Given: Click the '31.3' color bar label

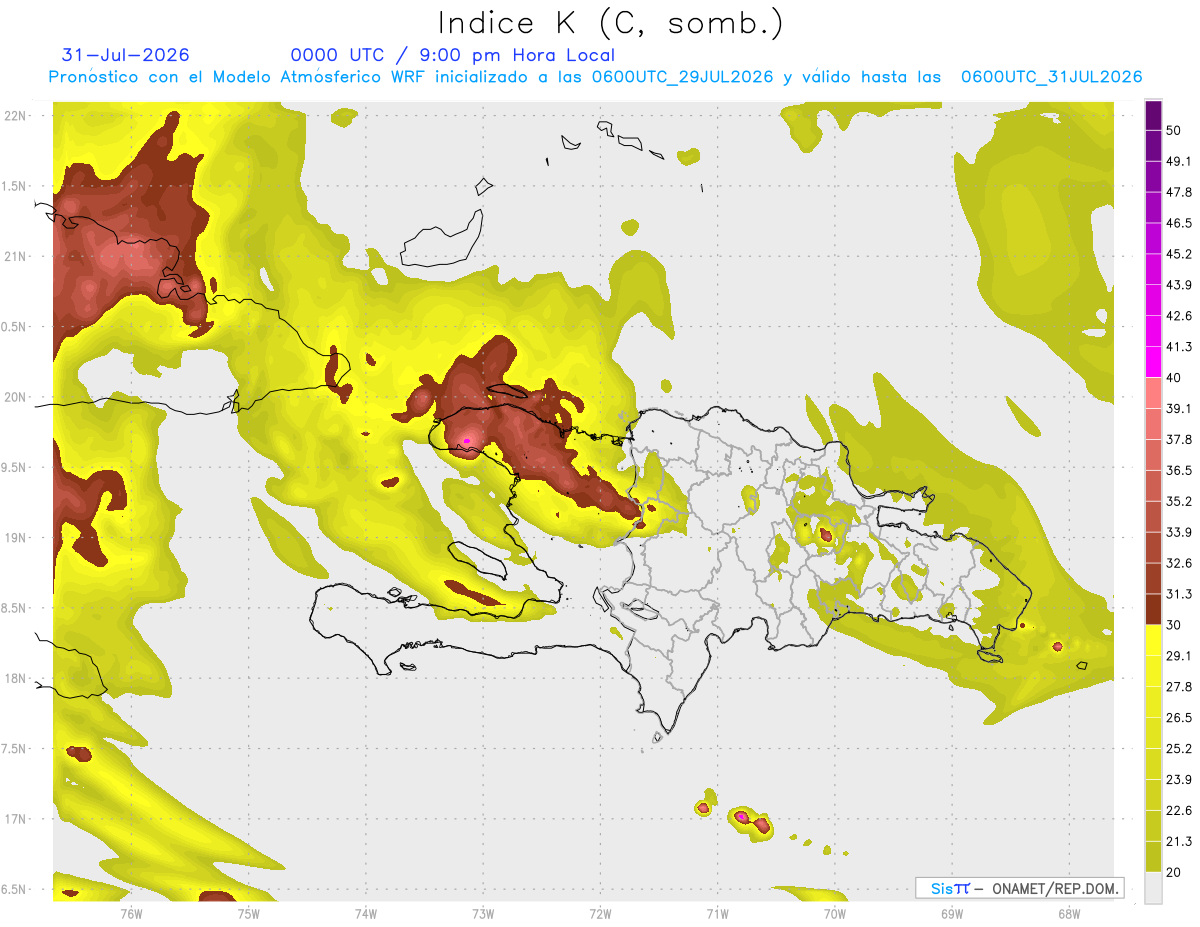Looking at the screenshot, I should (1178, 594).
